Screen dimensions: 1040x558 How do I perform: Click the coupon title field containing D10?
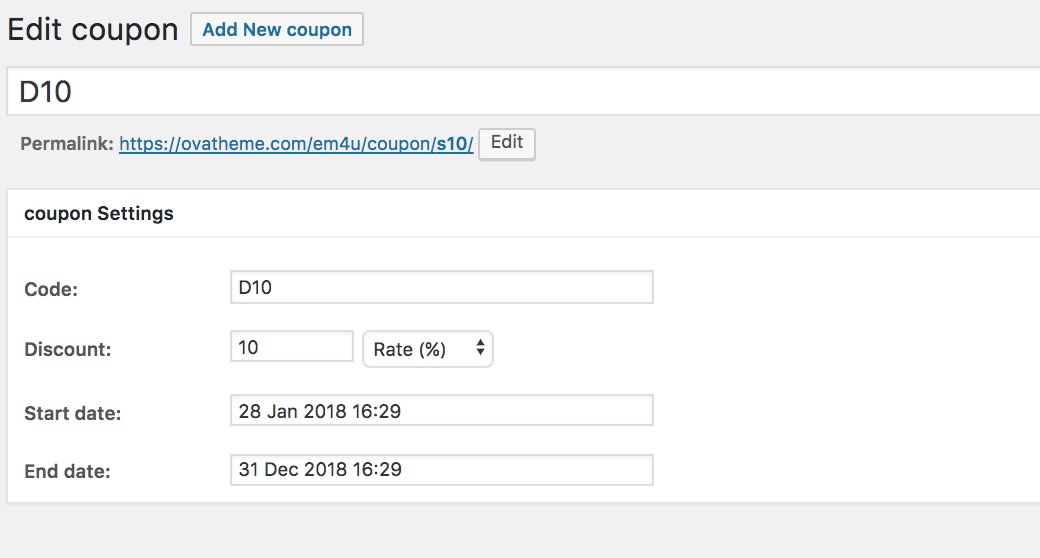coord(520,92)
